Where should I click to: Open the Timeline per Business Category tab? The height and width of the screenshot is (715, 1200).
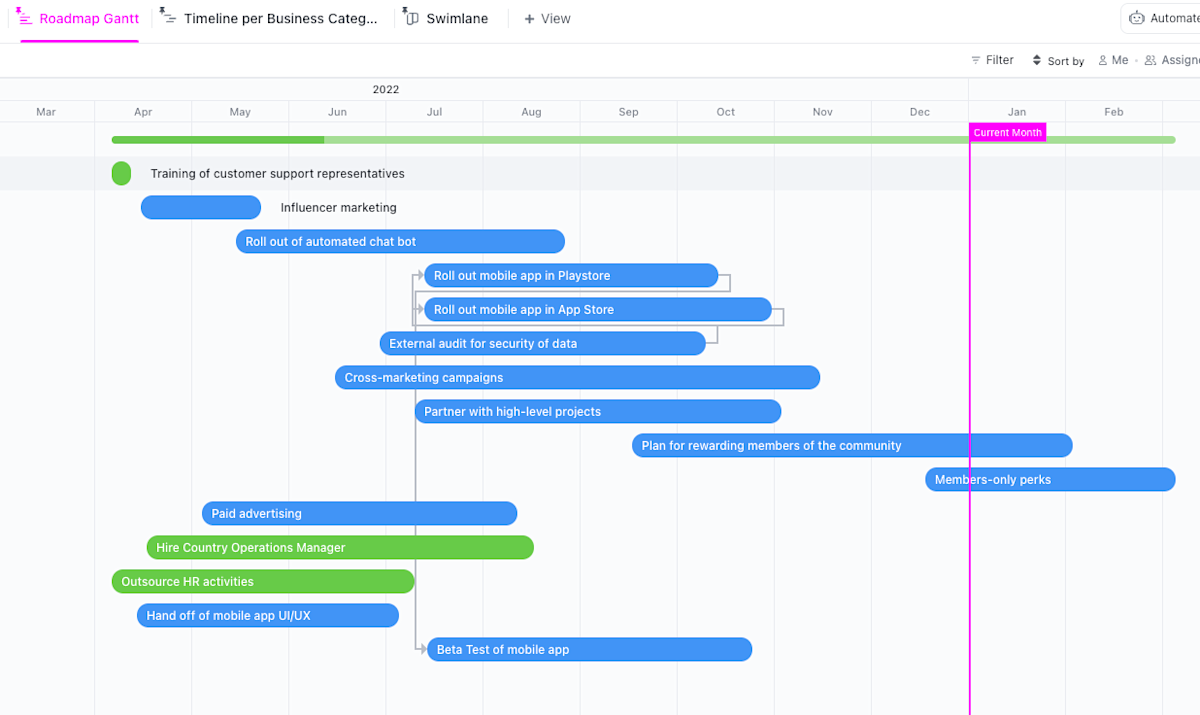(270, 17)
